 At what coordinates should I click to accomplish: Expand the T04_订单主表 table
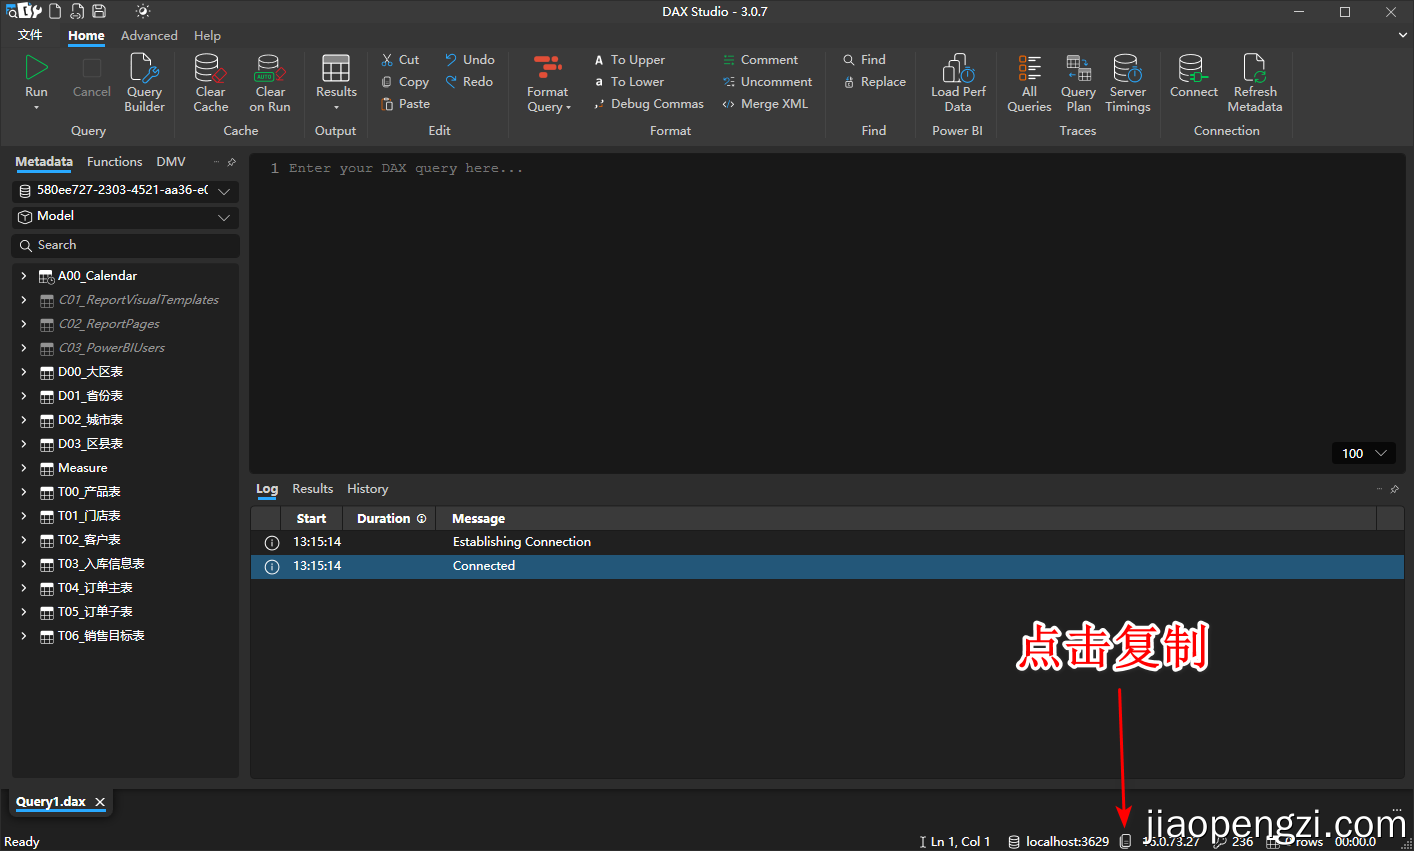click(x=24, y=587)
